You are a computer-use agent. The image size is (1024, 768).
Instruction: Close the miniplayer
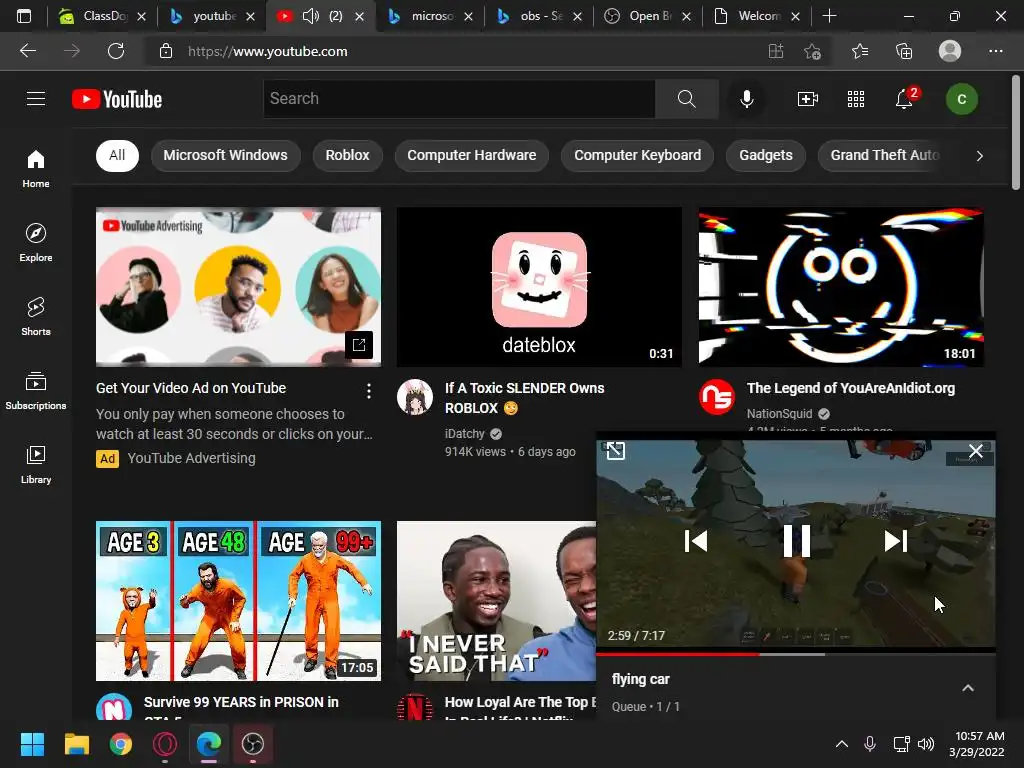click(x=976, y=451)
